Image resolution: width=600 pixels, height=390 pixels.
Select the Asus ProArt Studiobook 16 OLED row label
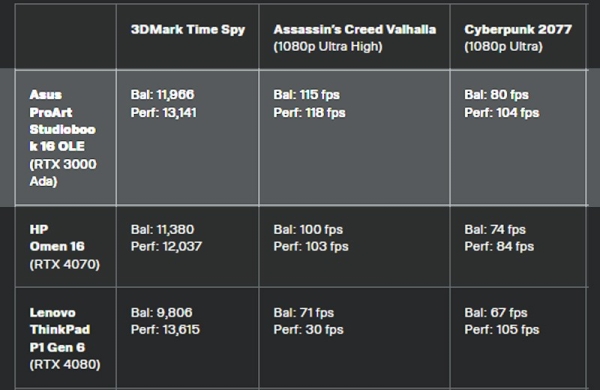point(63,138)
